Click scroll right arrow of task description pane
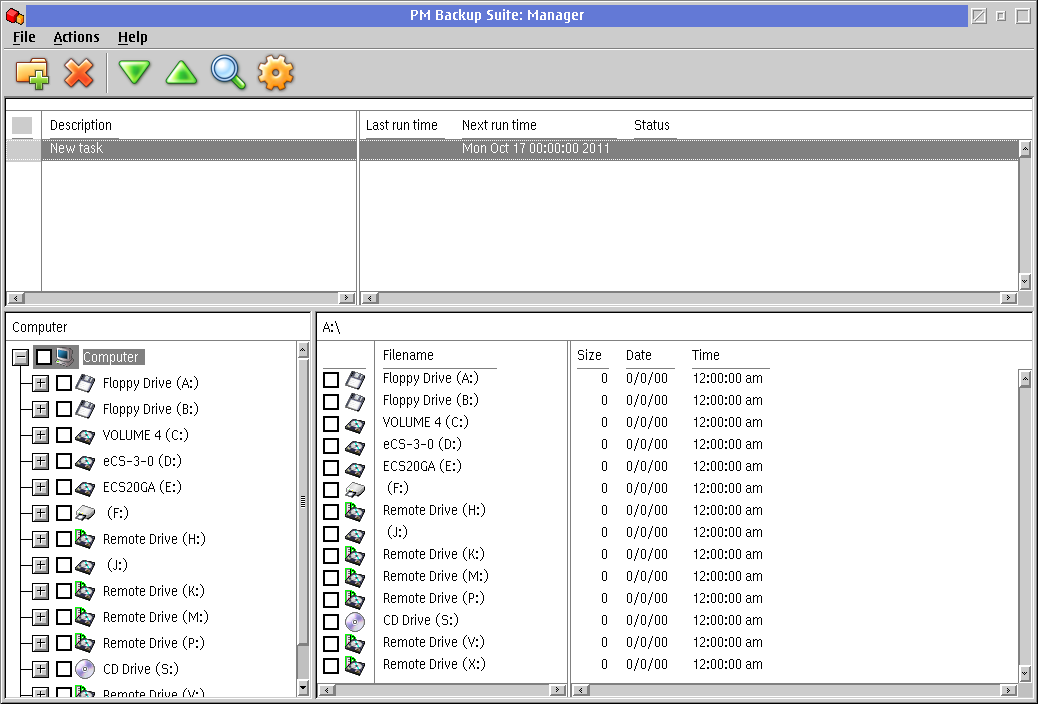The image size is (1038, 704). [x=346, y=298]
